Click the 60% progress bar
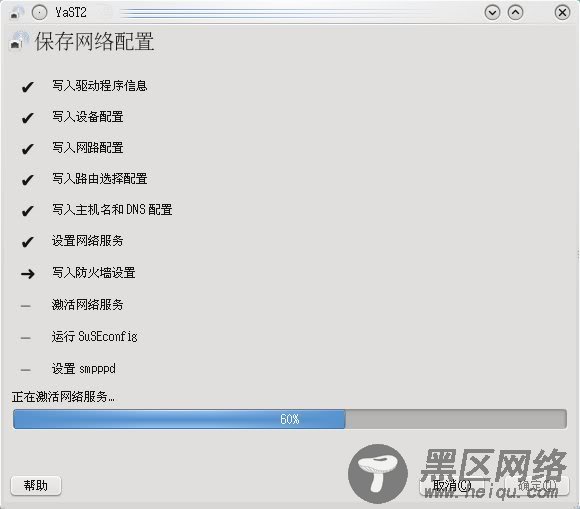Screen dimensions: 580x509 [290, 419]
